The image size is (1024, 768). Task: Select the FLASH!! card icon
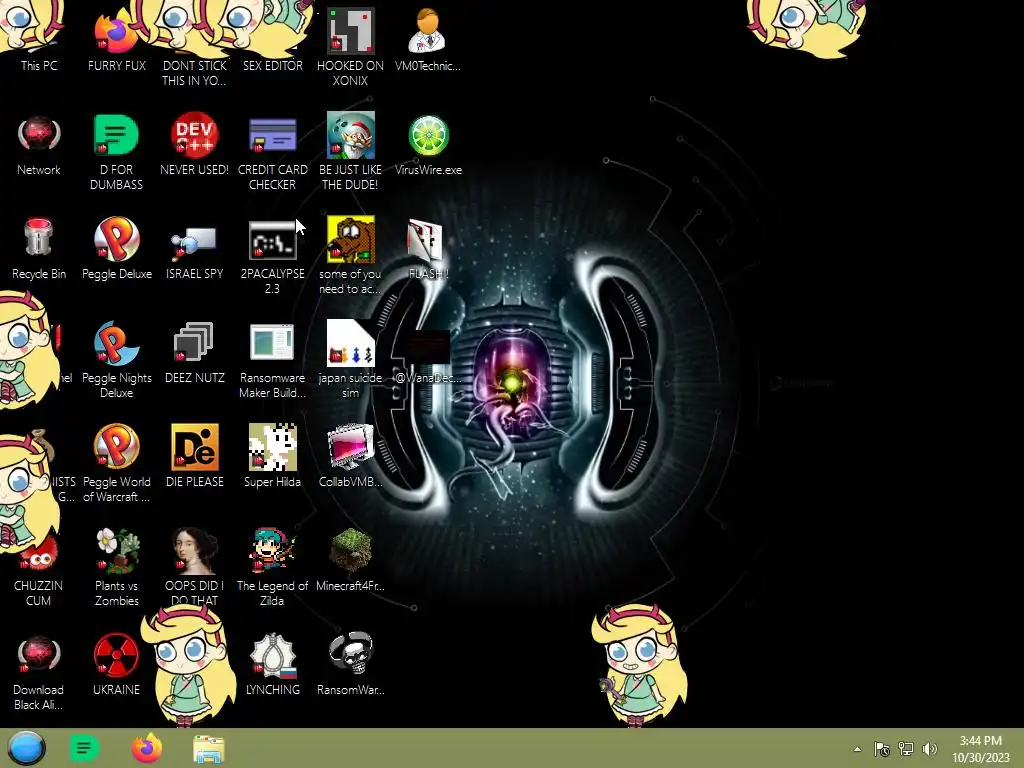[428, 250]
